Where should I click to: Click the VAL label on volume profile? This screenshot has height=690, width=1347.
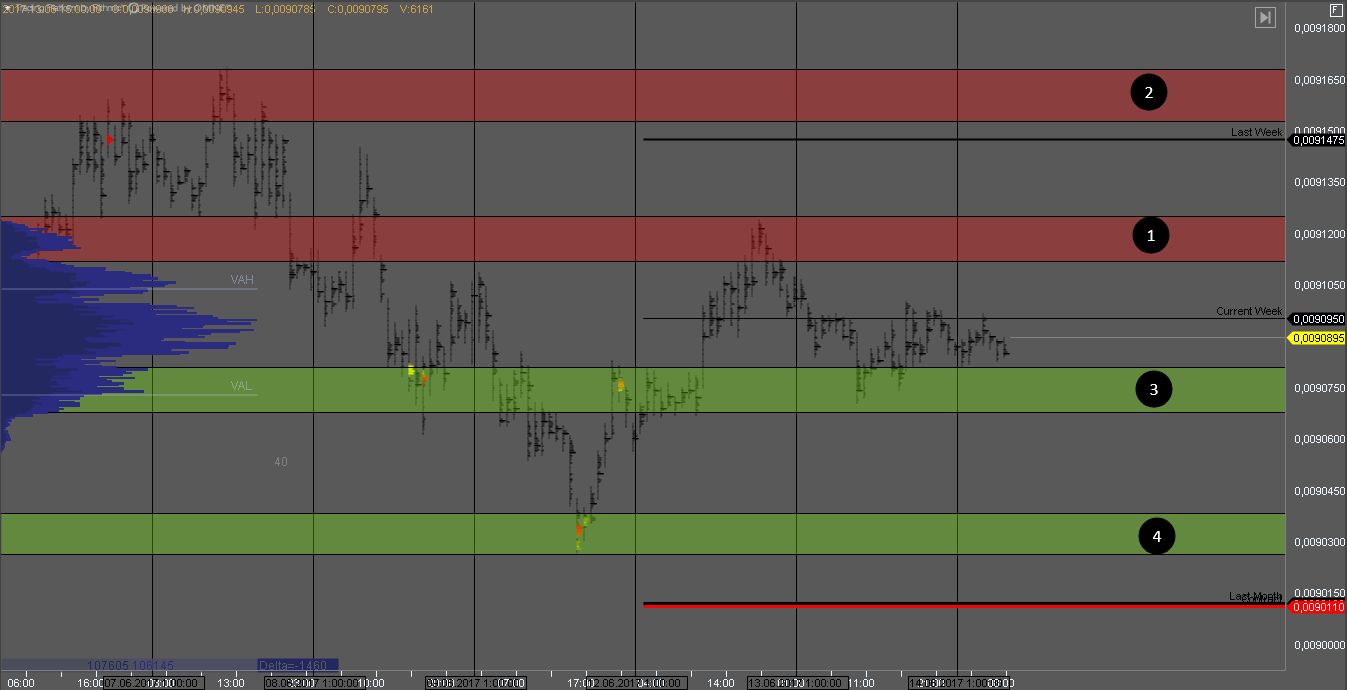coord(241,385)
